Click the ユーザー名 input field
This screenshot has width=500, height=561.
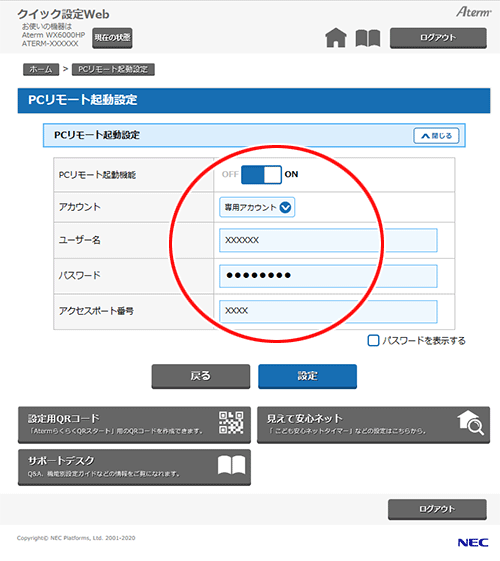coord(328,240)
